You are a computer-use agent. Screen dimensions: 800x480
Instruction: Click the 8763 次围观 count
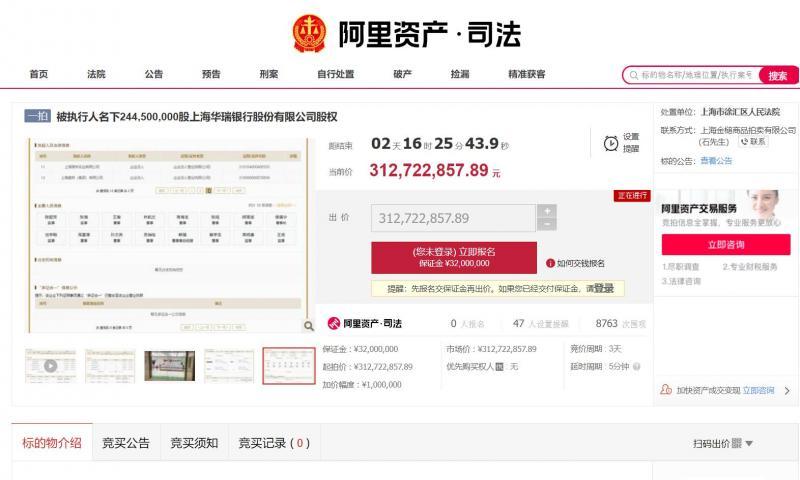pos(620,323)
